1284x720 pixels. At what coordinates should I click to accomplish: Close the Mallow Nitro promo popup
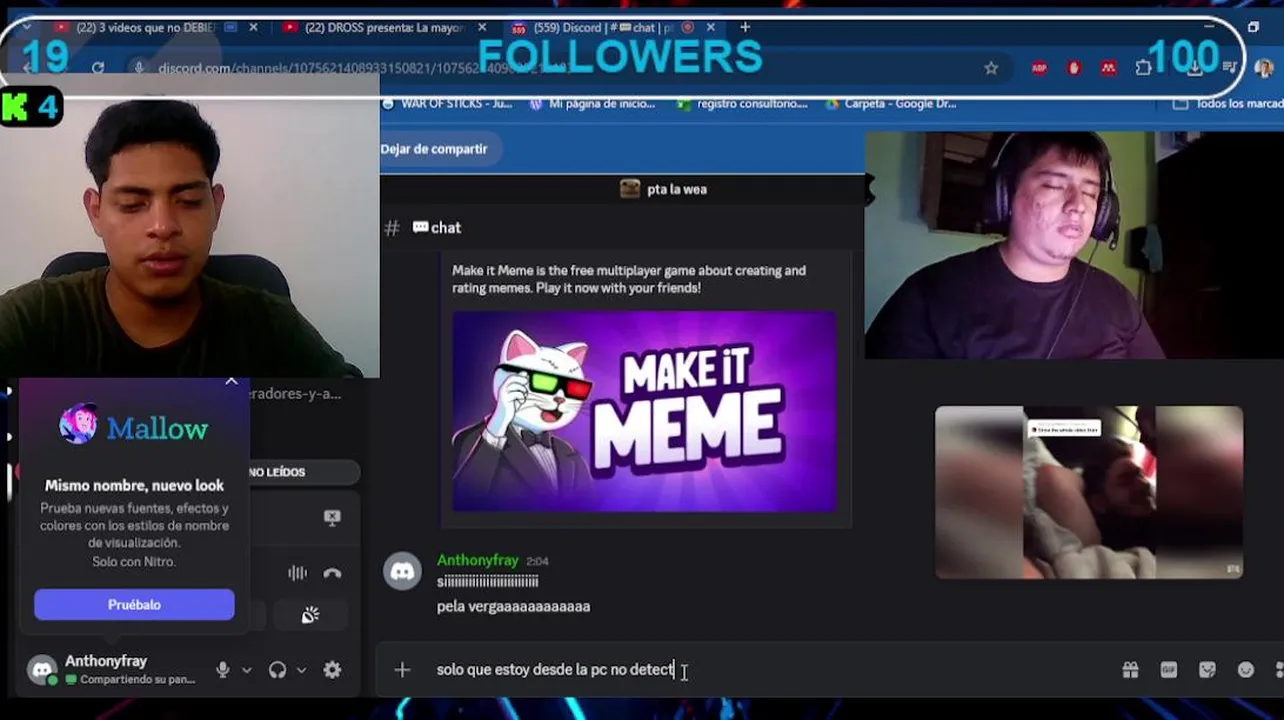pyautogui.click(x=231, y=381)
